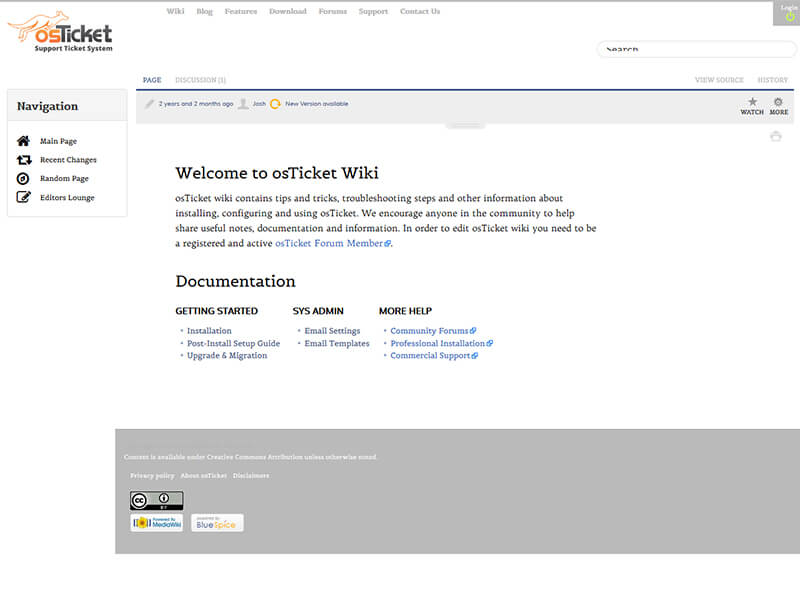Click Josh author name
The height and width of the screenshot is (600, 800).
(x=259, y=104)
